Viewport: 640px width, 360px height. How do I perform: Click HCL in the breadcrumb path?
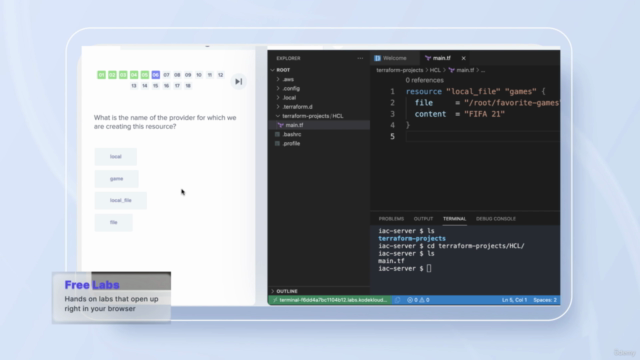point(435,70)
